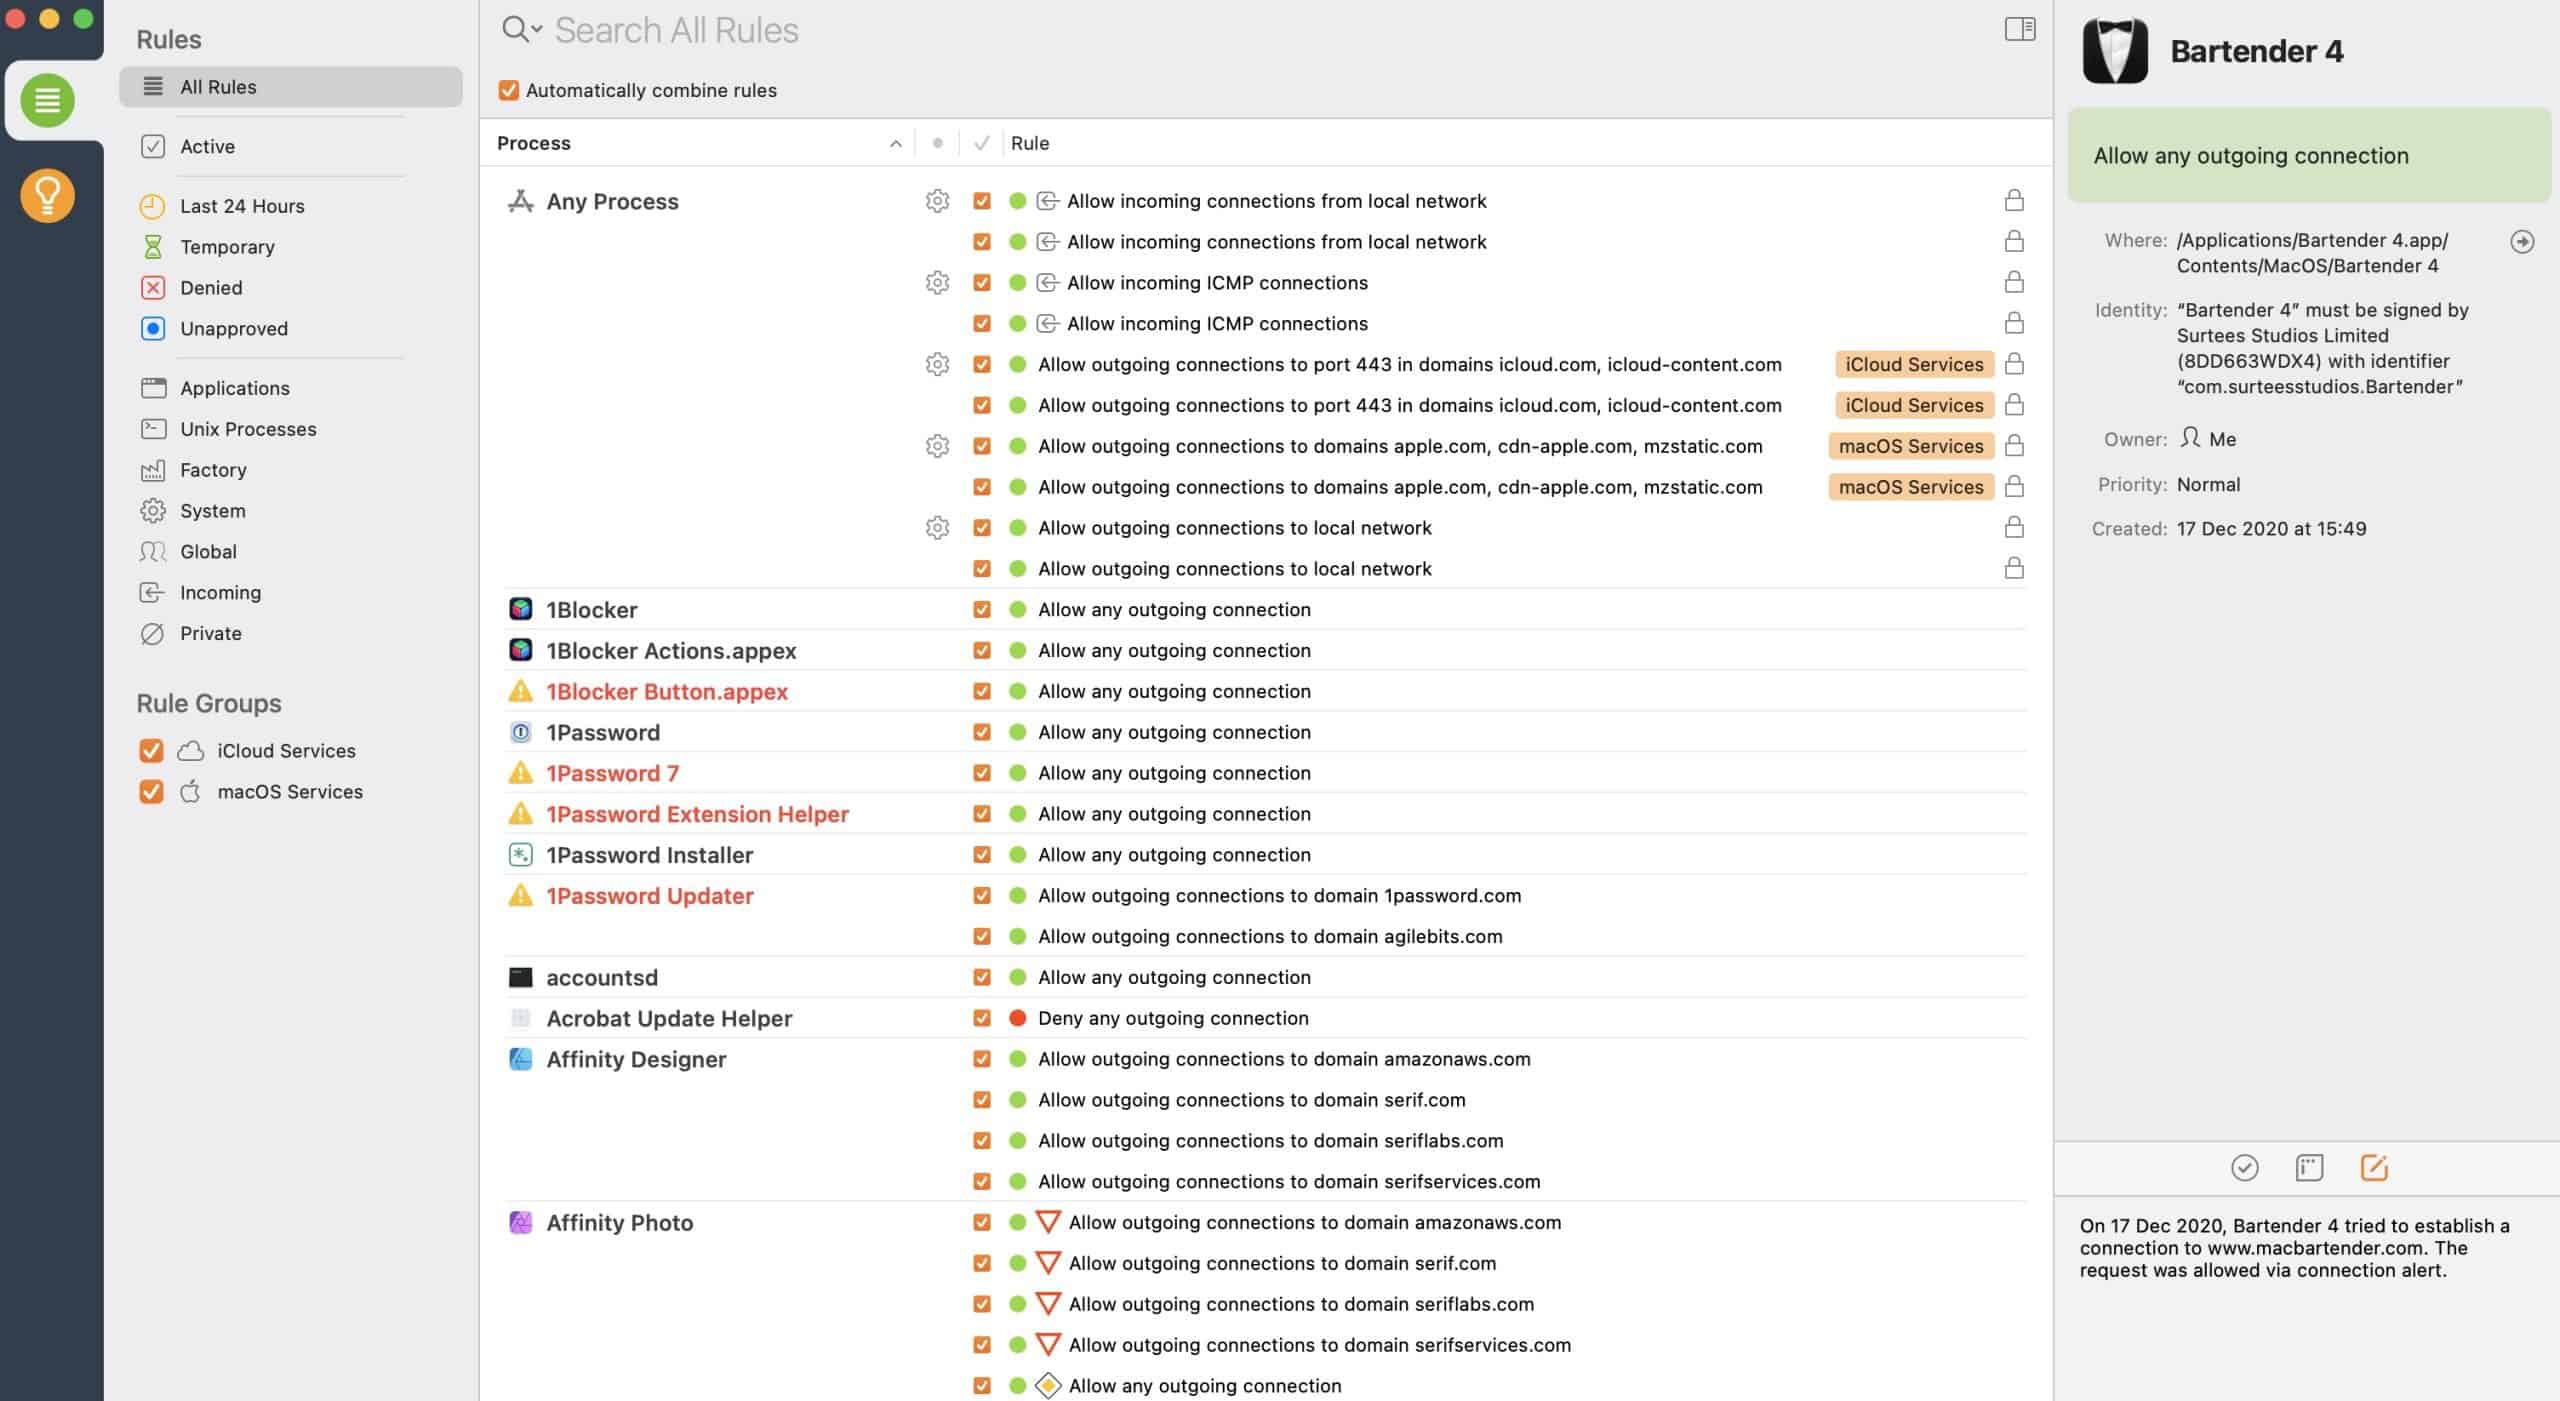Toggle macOS Services rule group checkbox
Viewport: 2560px width, 1401px height.
[x=151, y=792]
